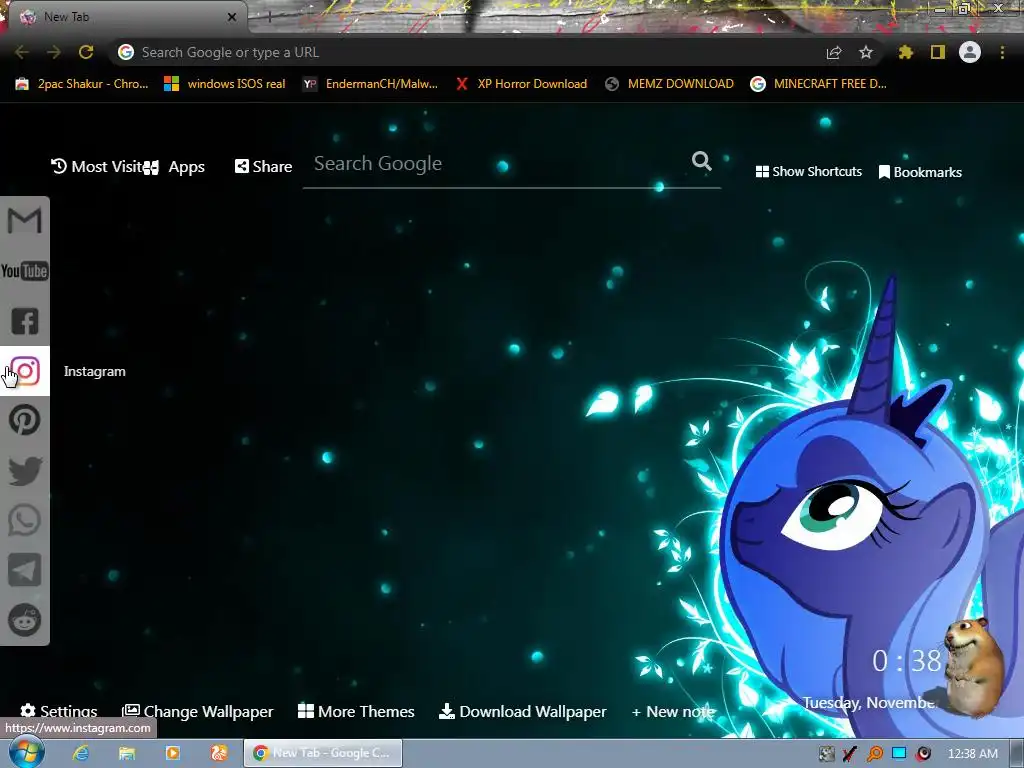This screenshot has width=1024, height=768.
Task: Open Pinterest sidebar shortcut
Action: click(25, 420)
